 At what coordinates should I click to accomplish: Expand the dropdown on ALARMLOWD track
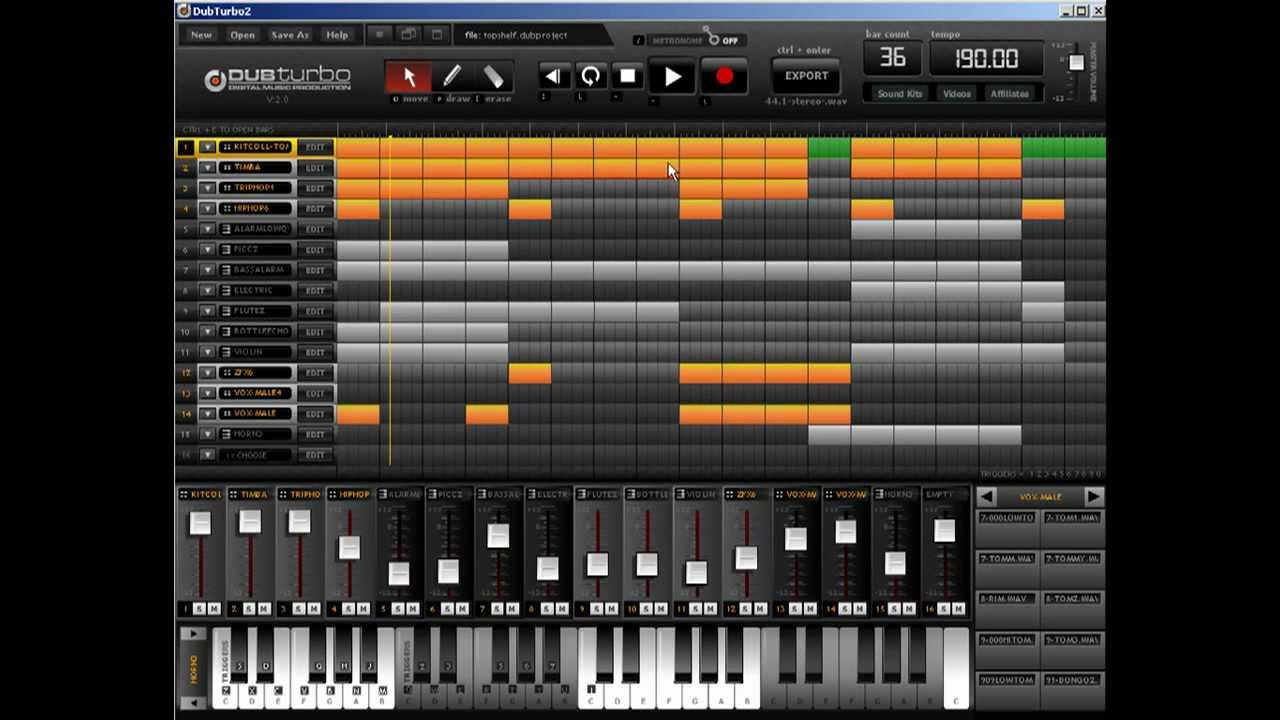[207, 229]
